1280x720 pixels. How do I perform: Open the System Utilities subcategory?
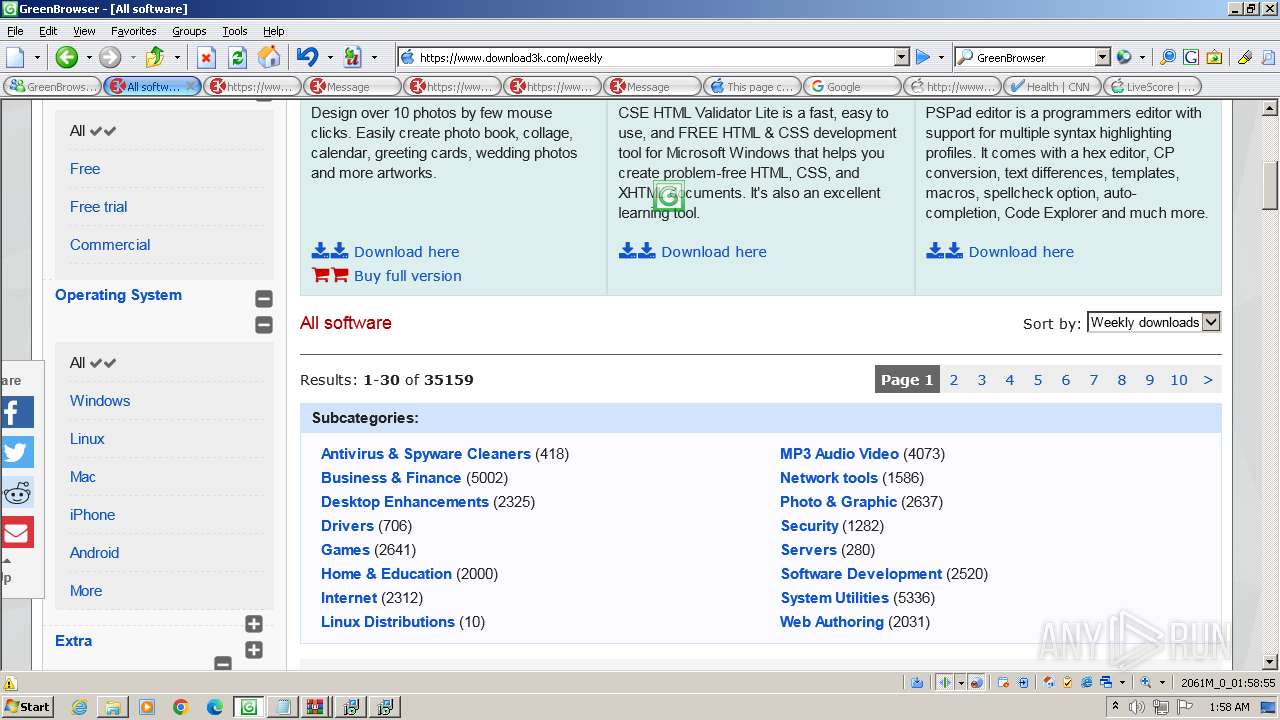pos(834,598)
